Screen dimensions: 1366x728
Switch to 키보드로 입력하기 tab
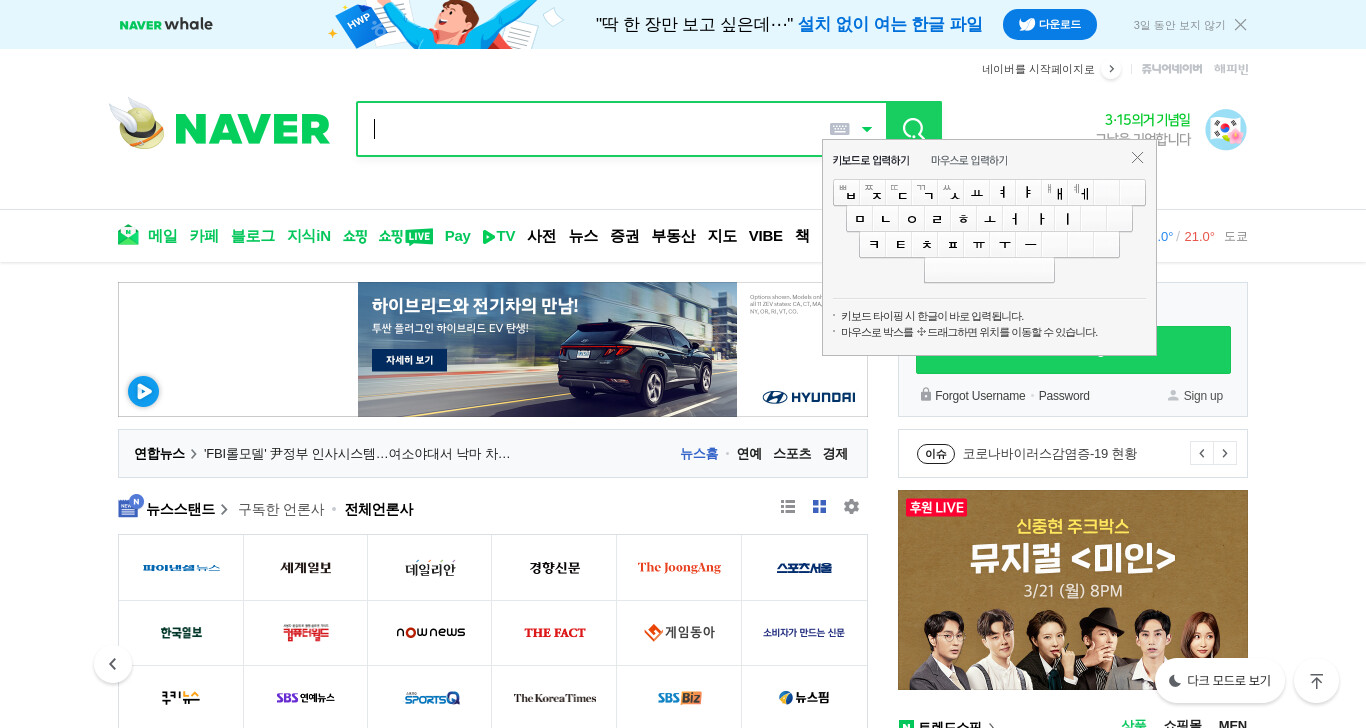click(871, 160)
